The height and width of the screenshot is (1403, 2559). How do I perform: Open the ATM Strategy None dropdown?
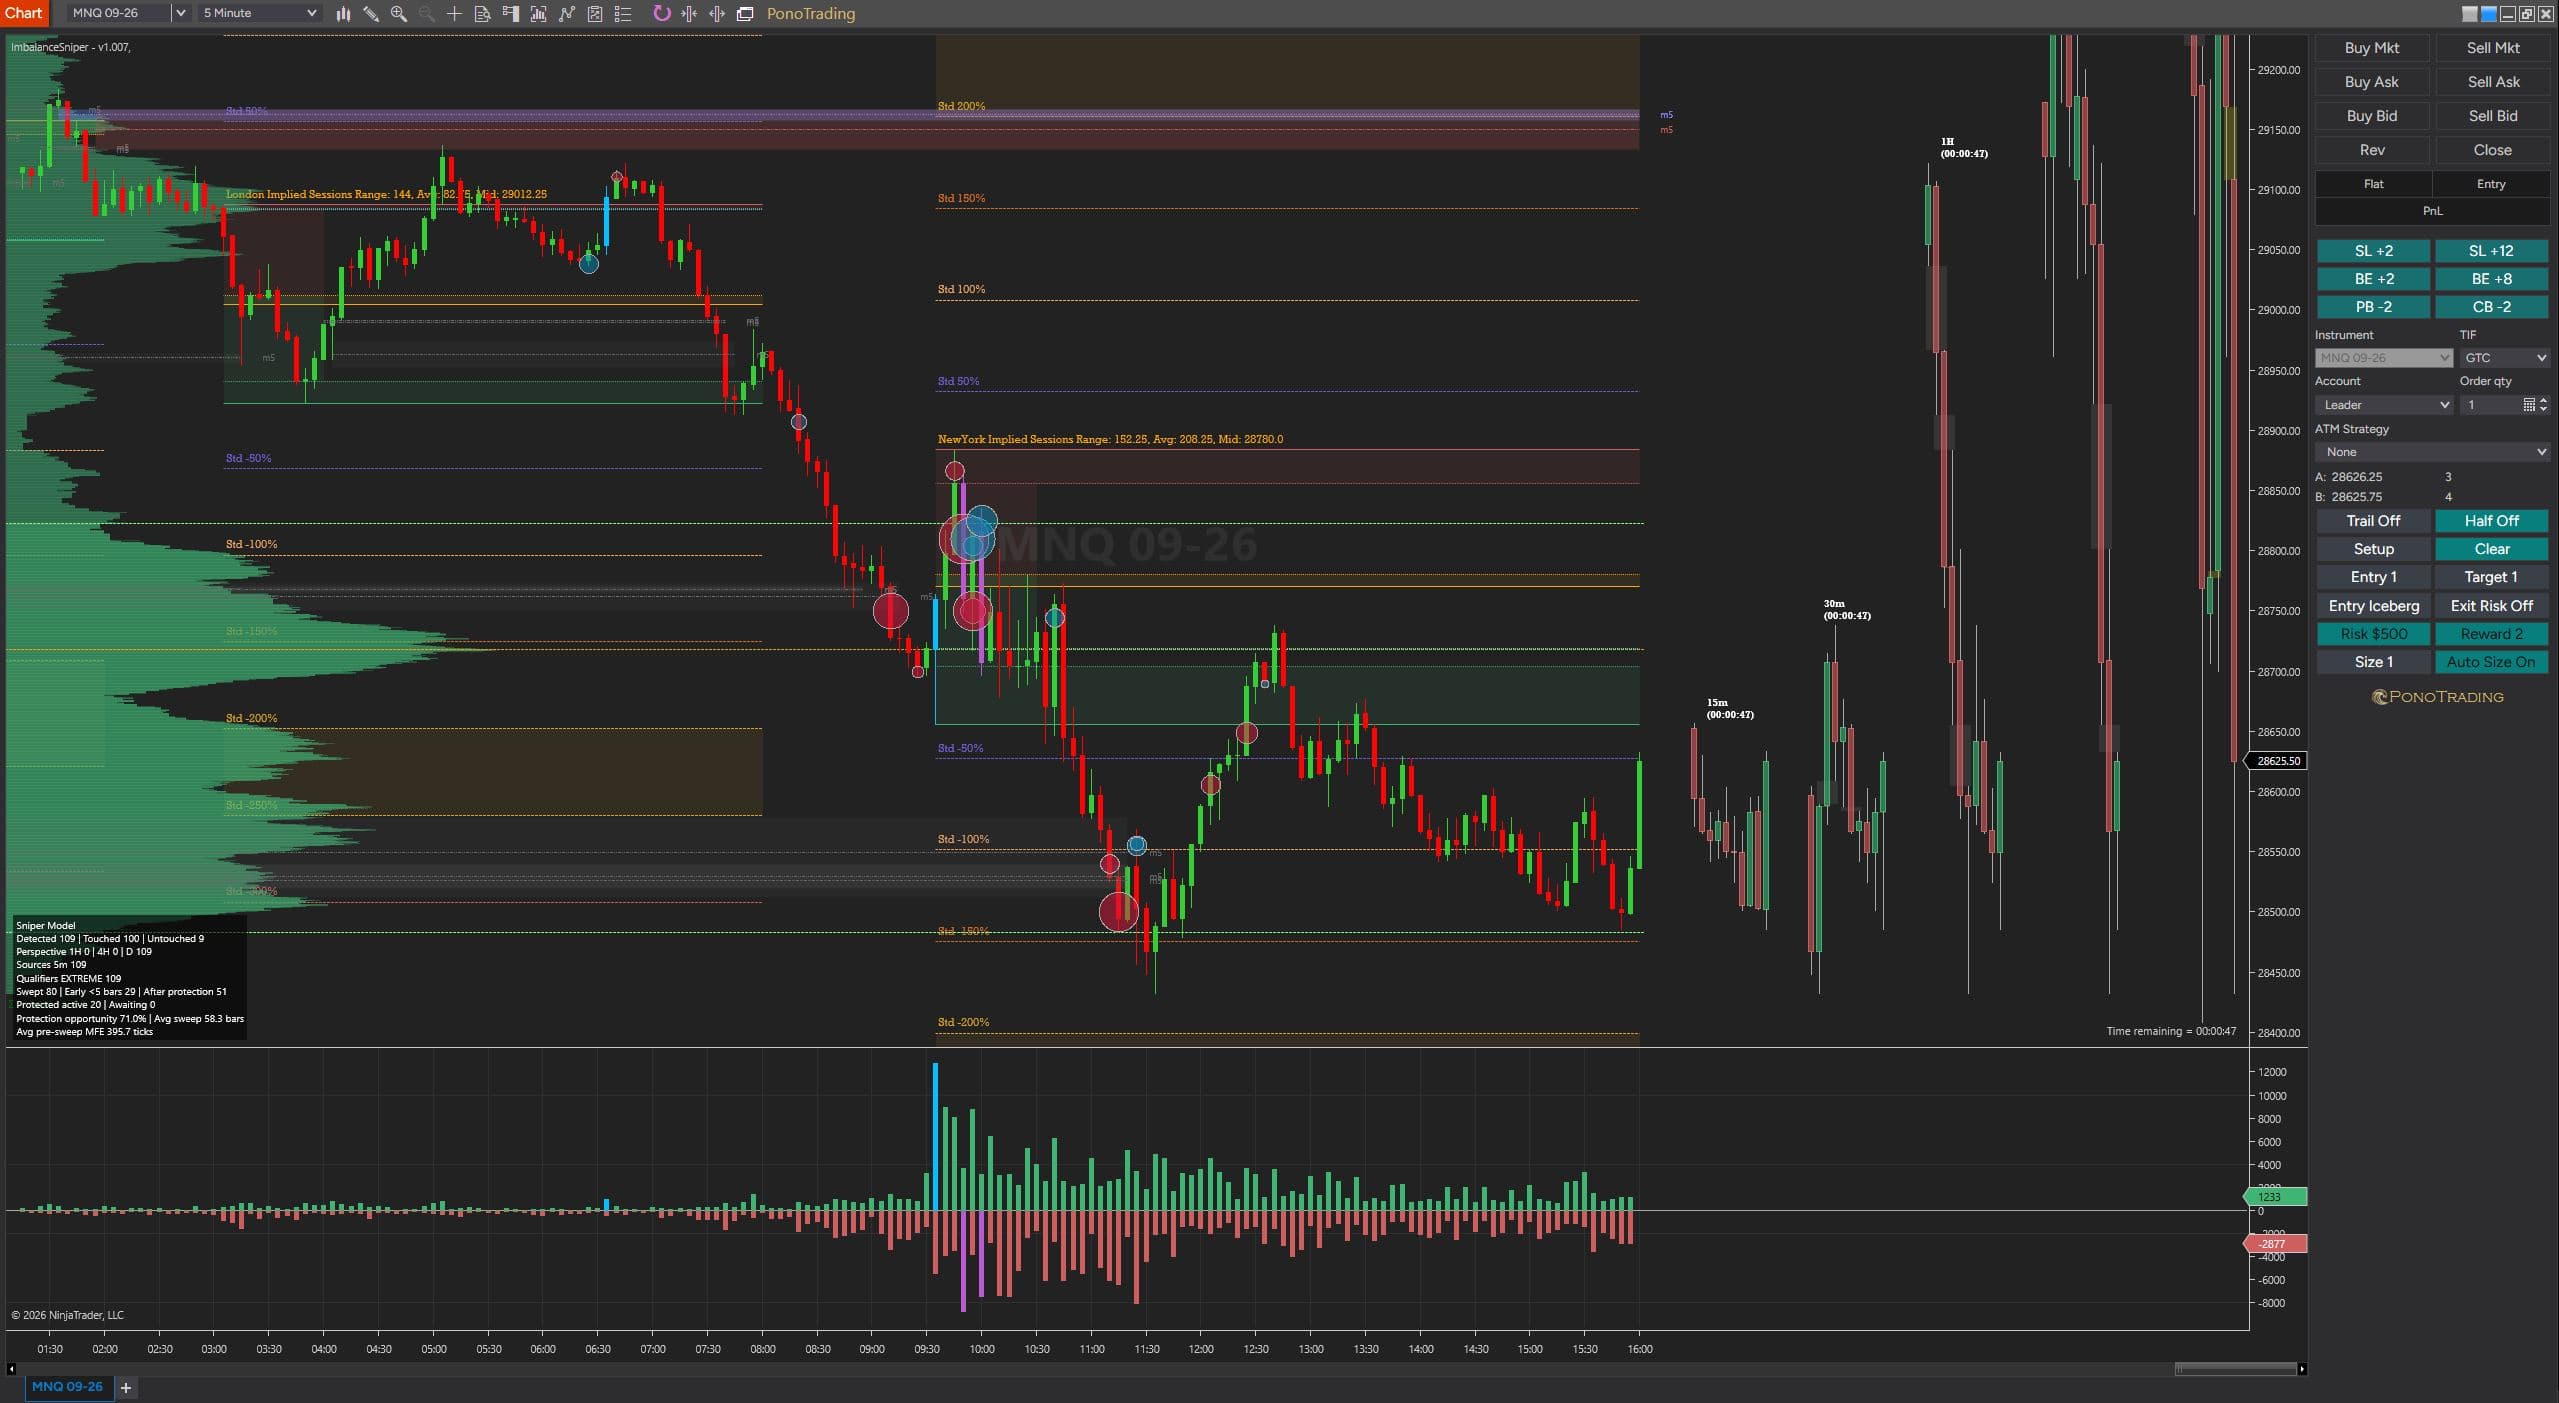pyautogui.click(x=2432, y=452)
